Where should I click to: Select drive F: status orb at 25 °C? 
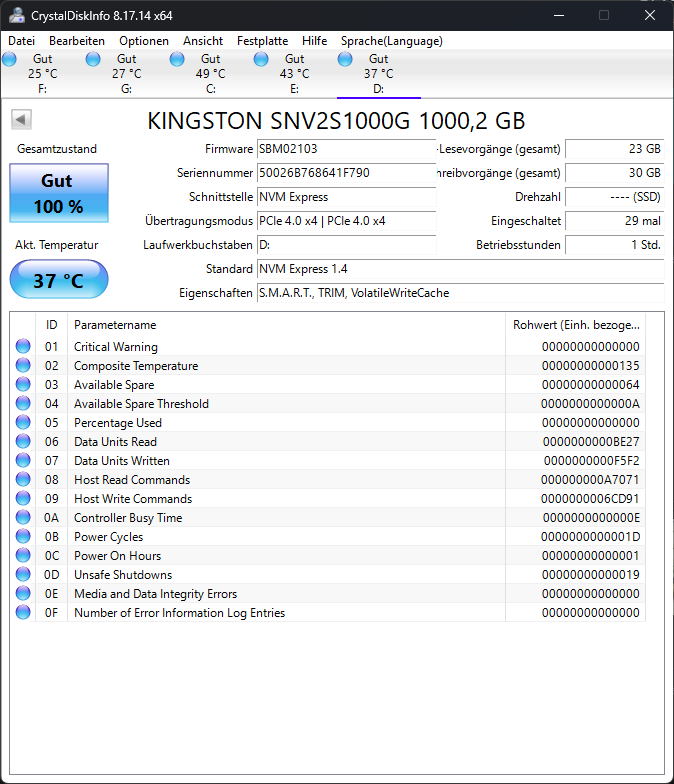pos(10,60)
